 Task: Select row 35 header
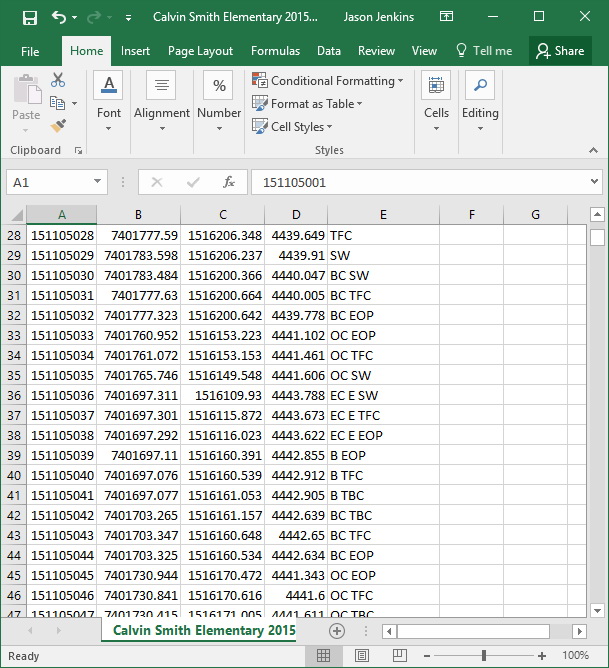14,375
